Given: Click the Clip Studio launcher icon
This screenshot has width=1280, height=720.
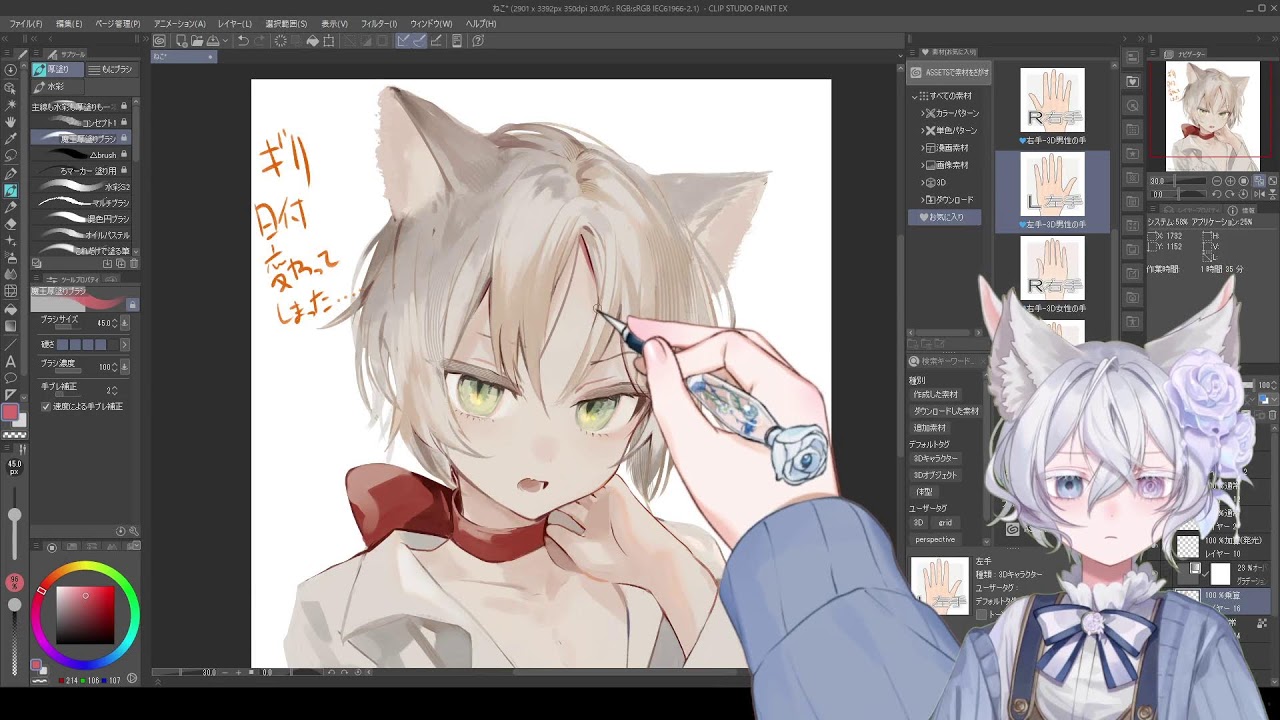Looking at the screenshot, I should [x=159, y=41].
